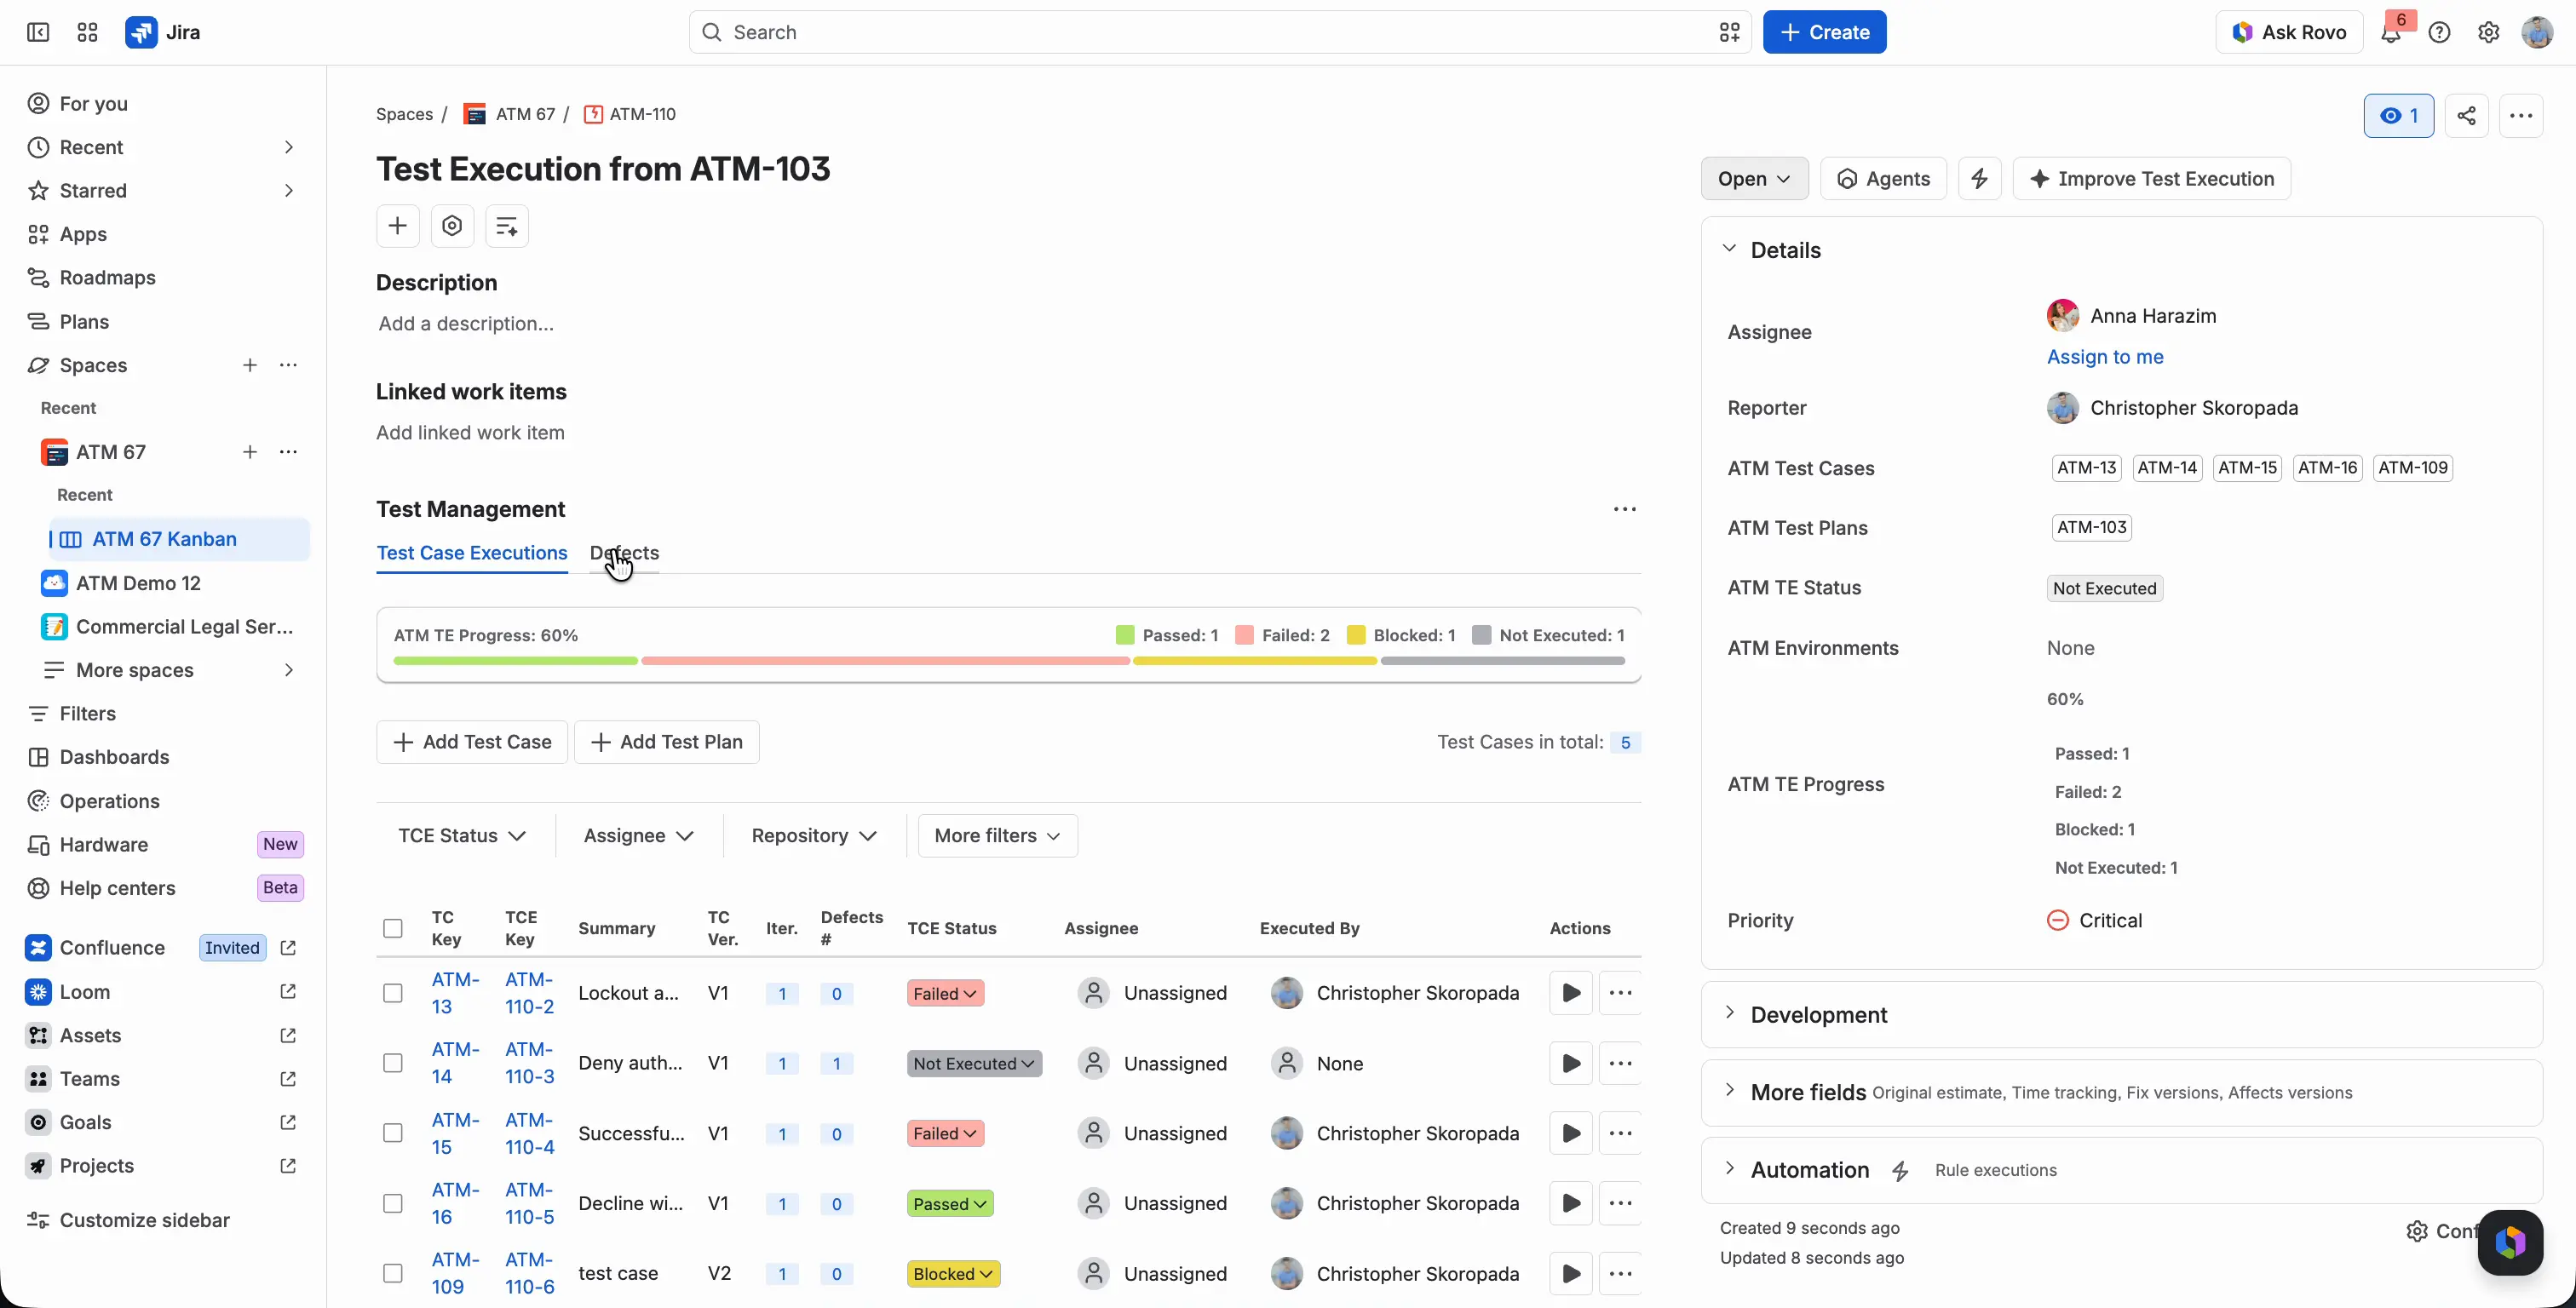
Task: Check the select-all checkbox in table header
Action: point(393,928)
